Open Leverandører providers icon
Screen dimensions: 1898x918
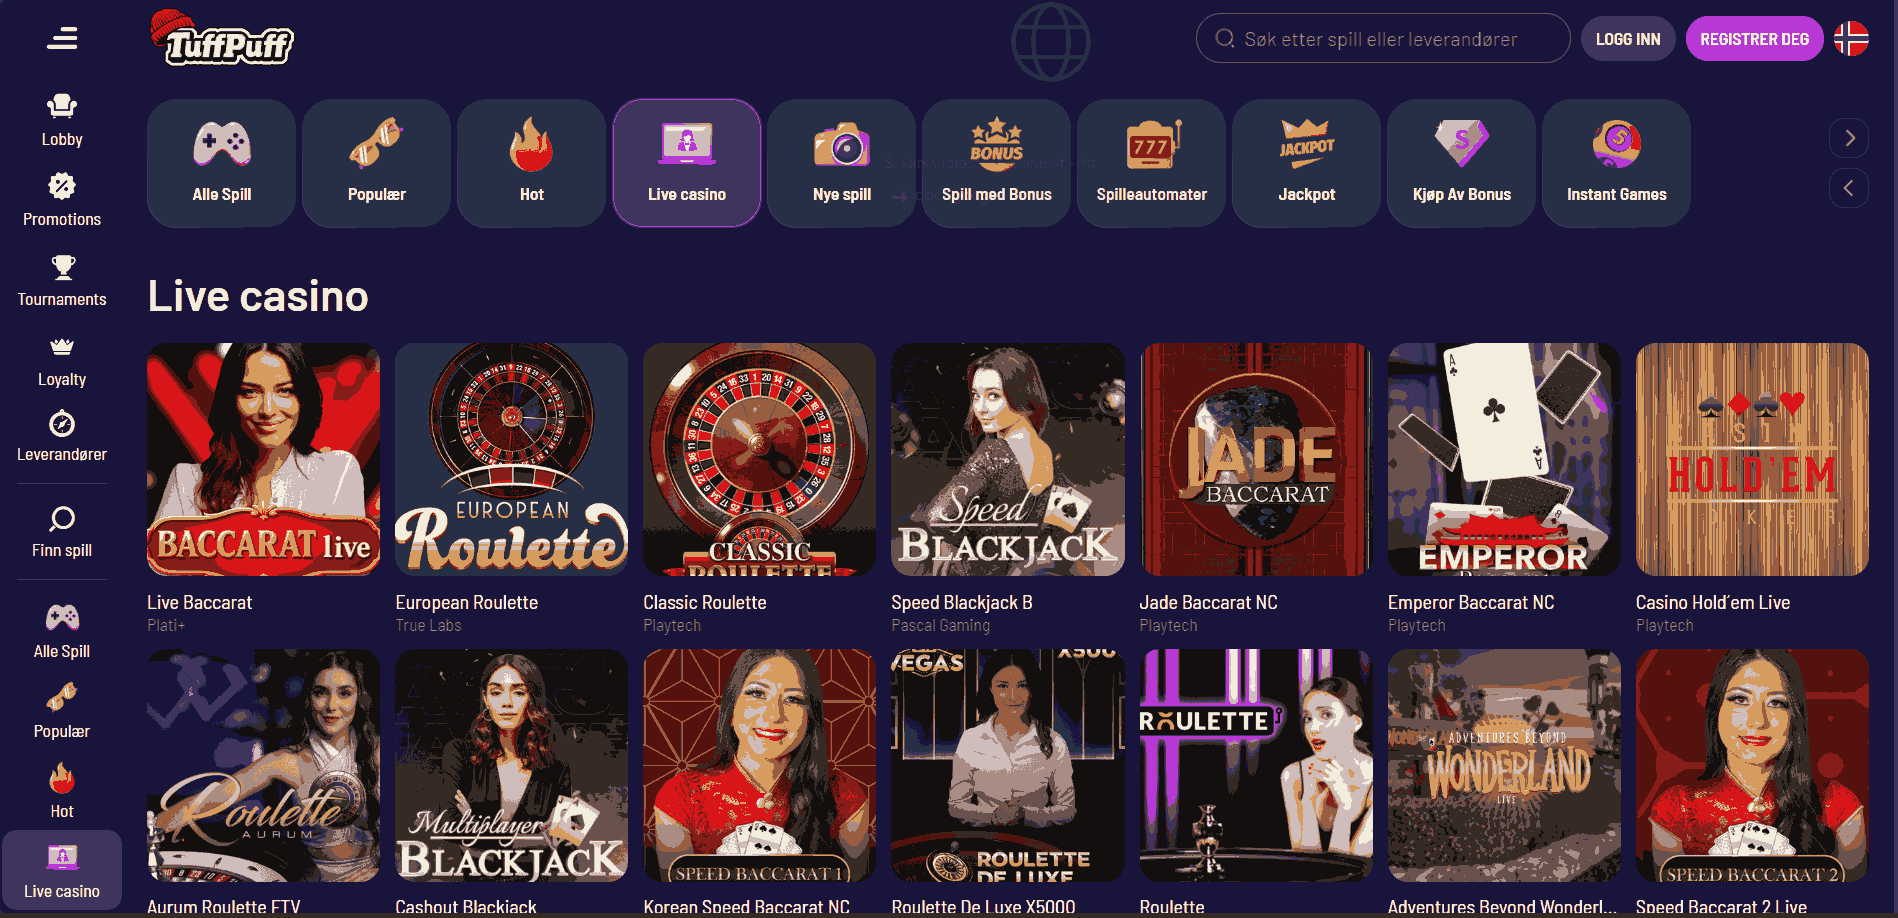(x=62, y=424)
